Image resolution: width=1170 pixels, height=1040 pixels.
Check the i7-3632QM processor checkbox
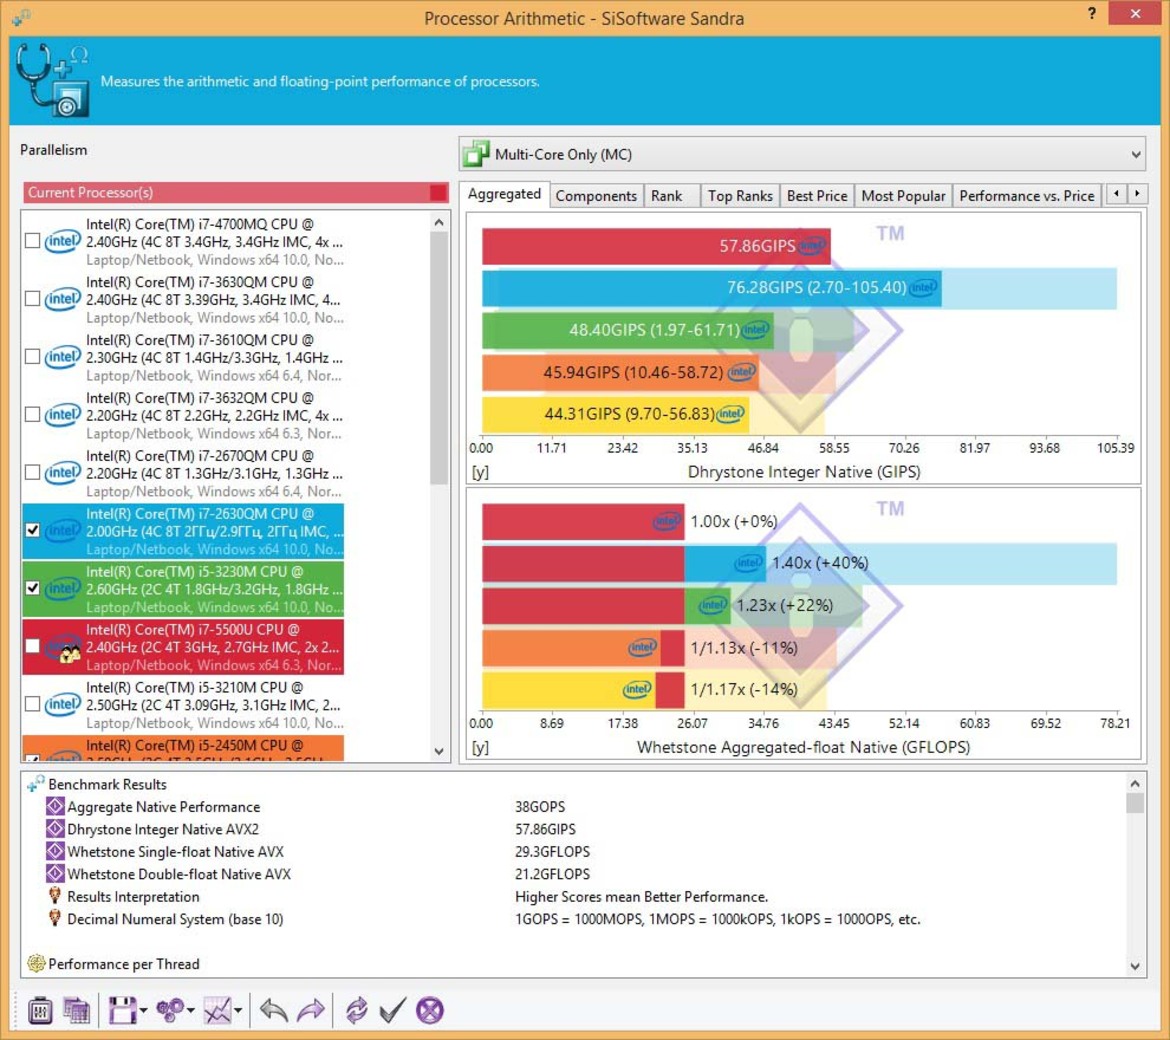click(32, 415)
